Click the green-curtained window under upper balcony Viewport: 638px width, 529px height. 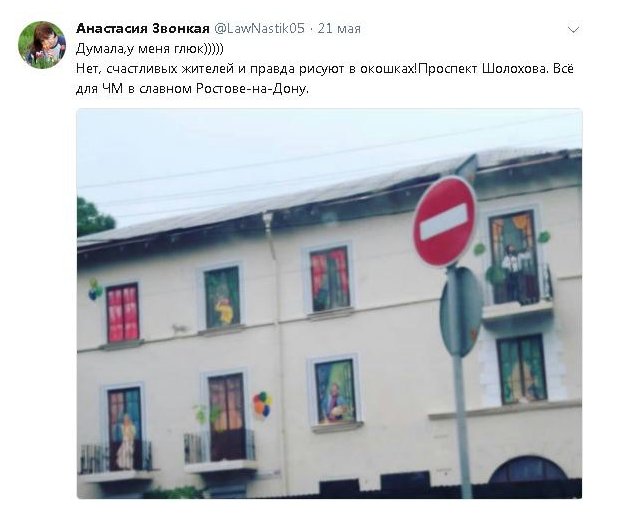(522, 369)
